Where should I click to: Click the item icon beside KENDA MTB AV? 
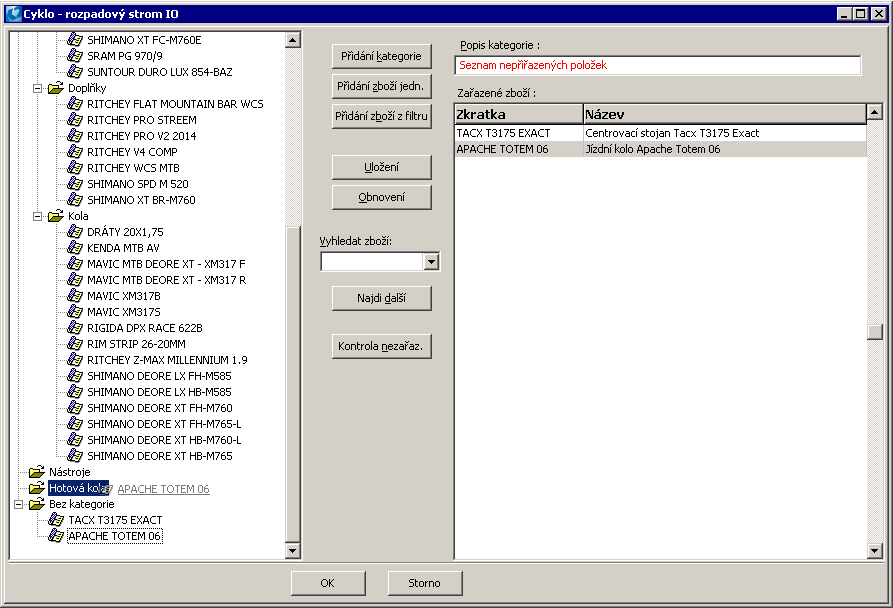click(75, 248)
